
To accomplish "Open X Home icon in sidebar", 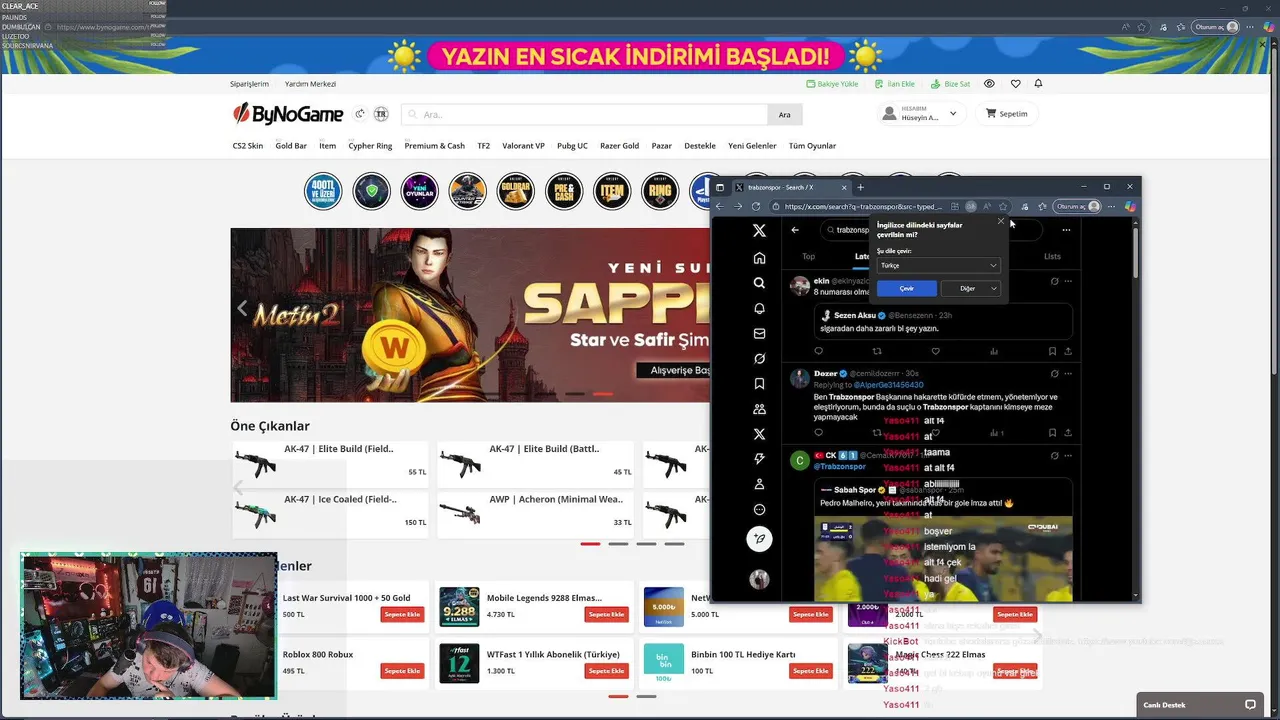I will 759,258.
